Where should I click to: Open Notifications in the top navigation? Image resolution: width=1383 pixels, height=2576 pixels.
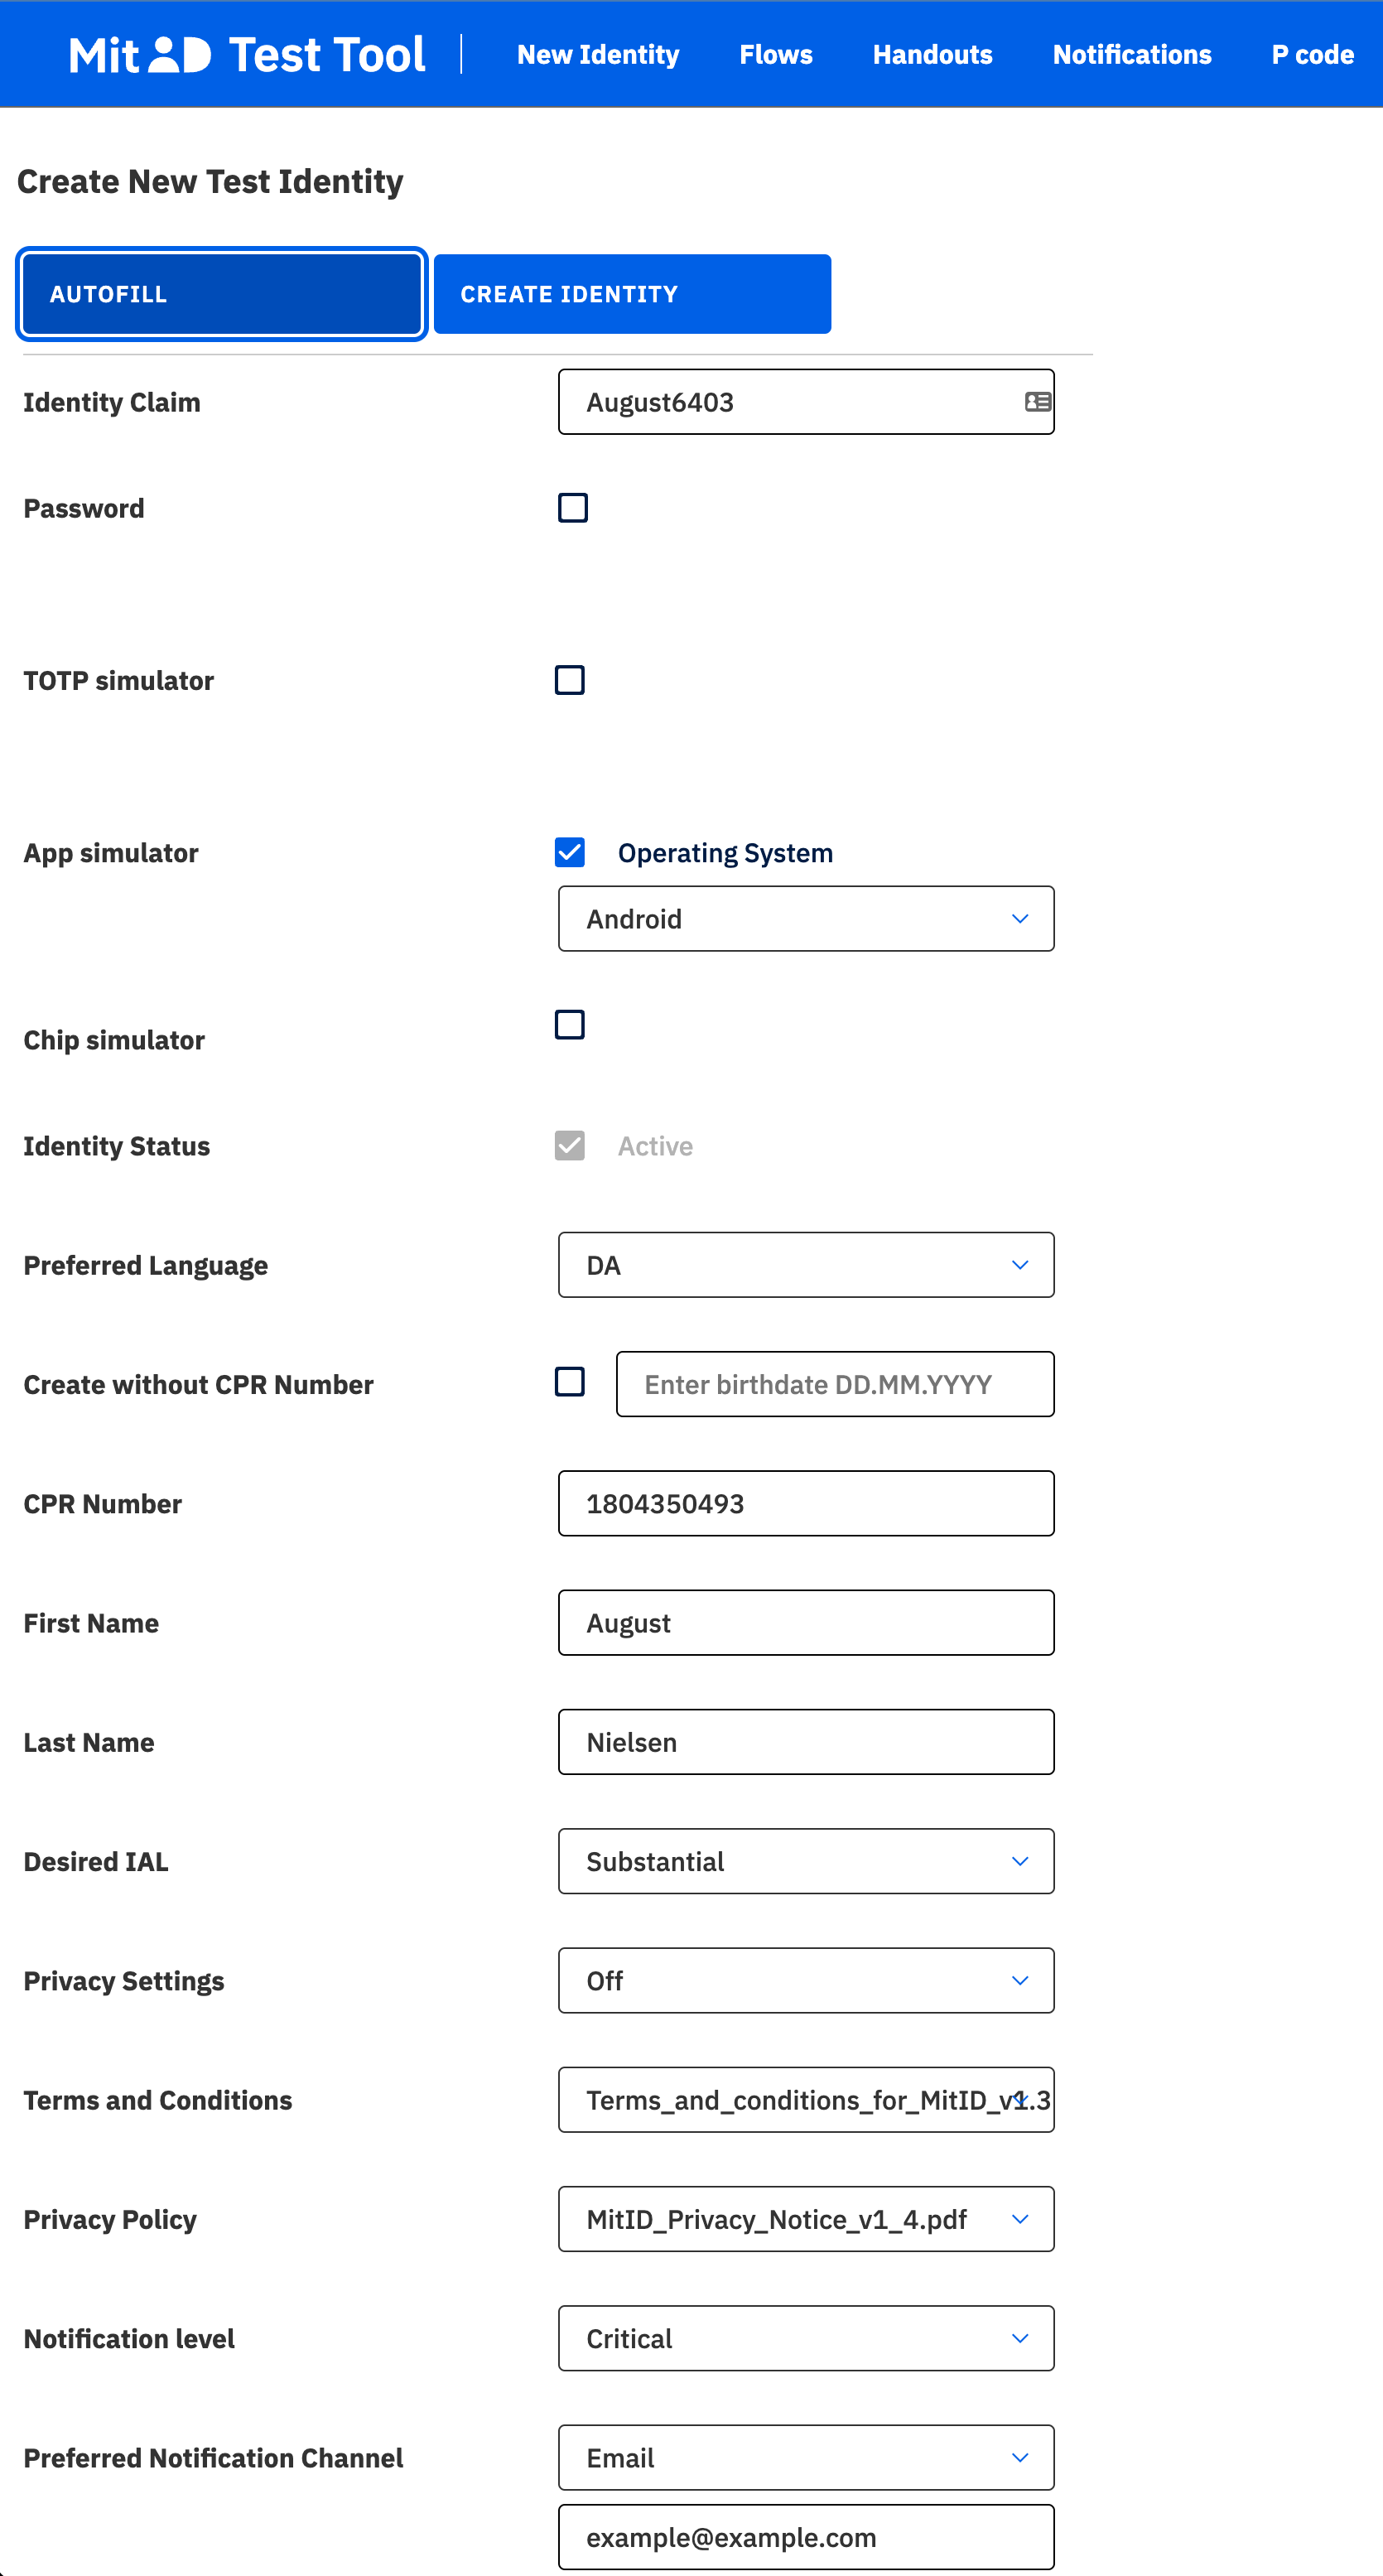(1131, 55)
